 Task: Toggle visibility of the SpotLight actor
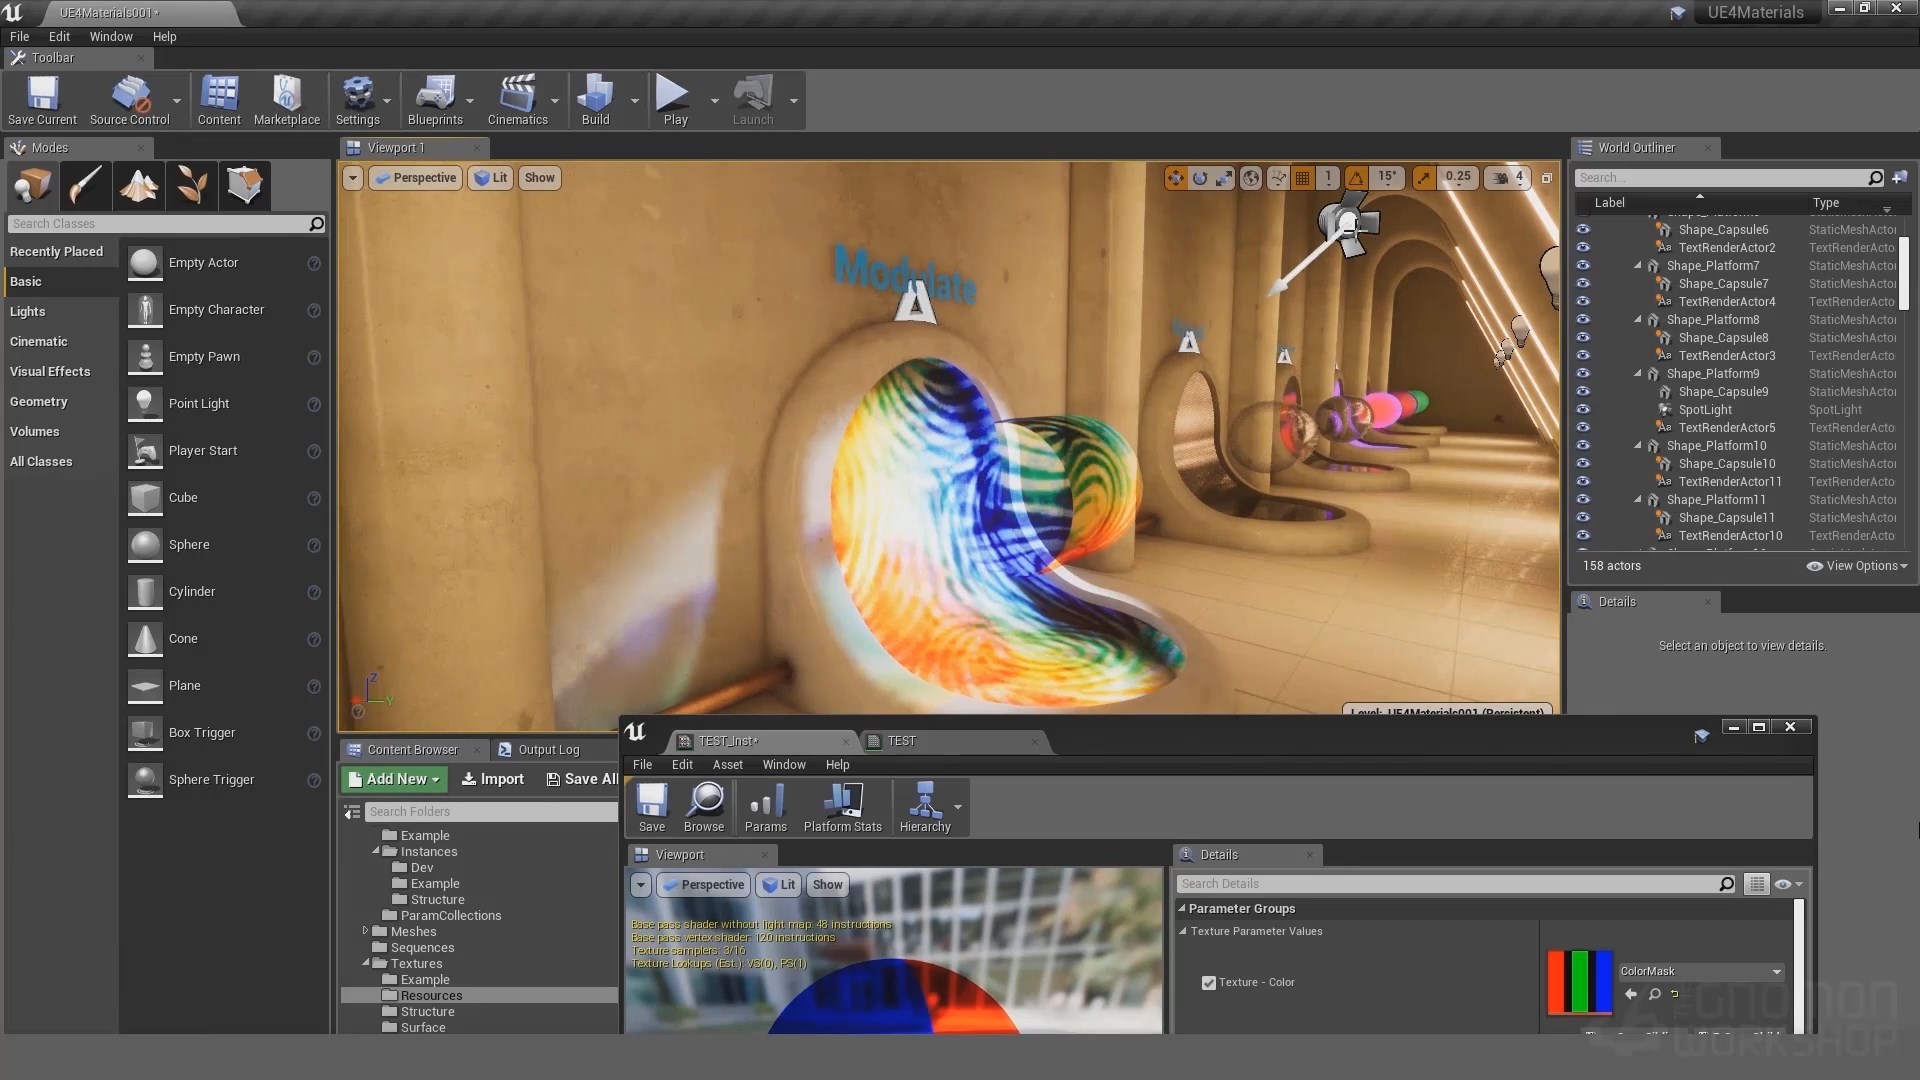click(1585, 409)
